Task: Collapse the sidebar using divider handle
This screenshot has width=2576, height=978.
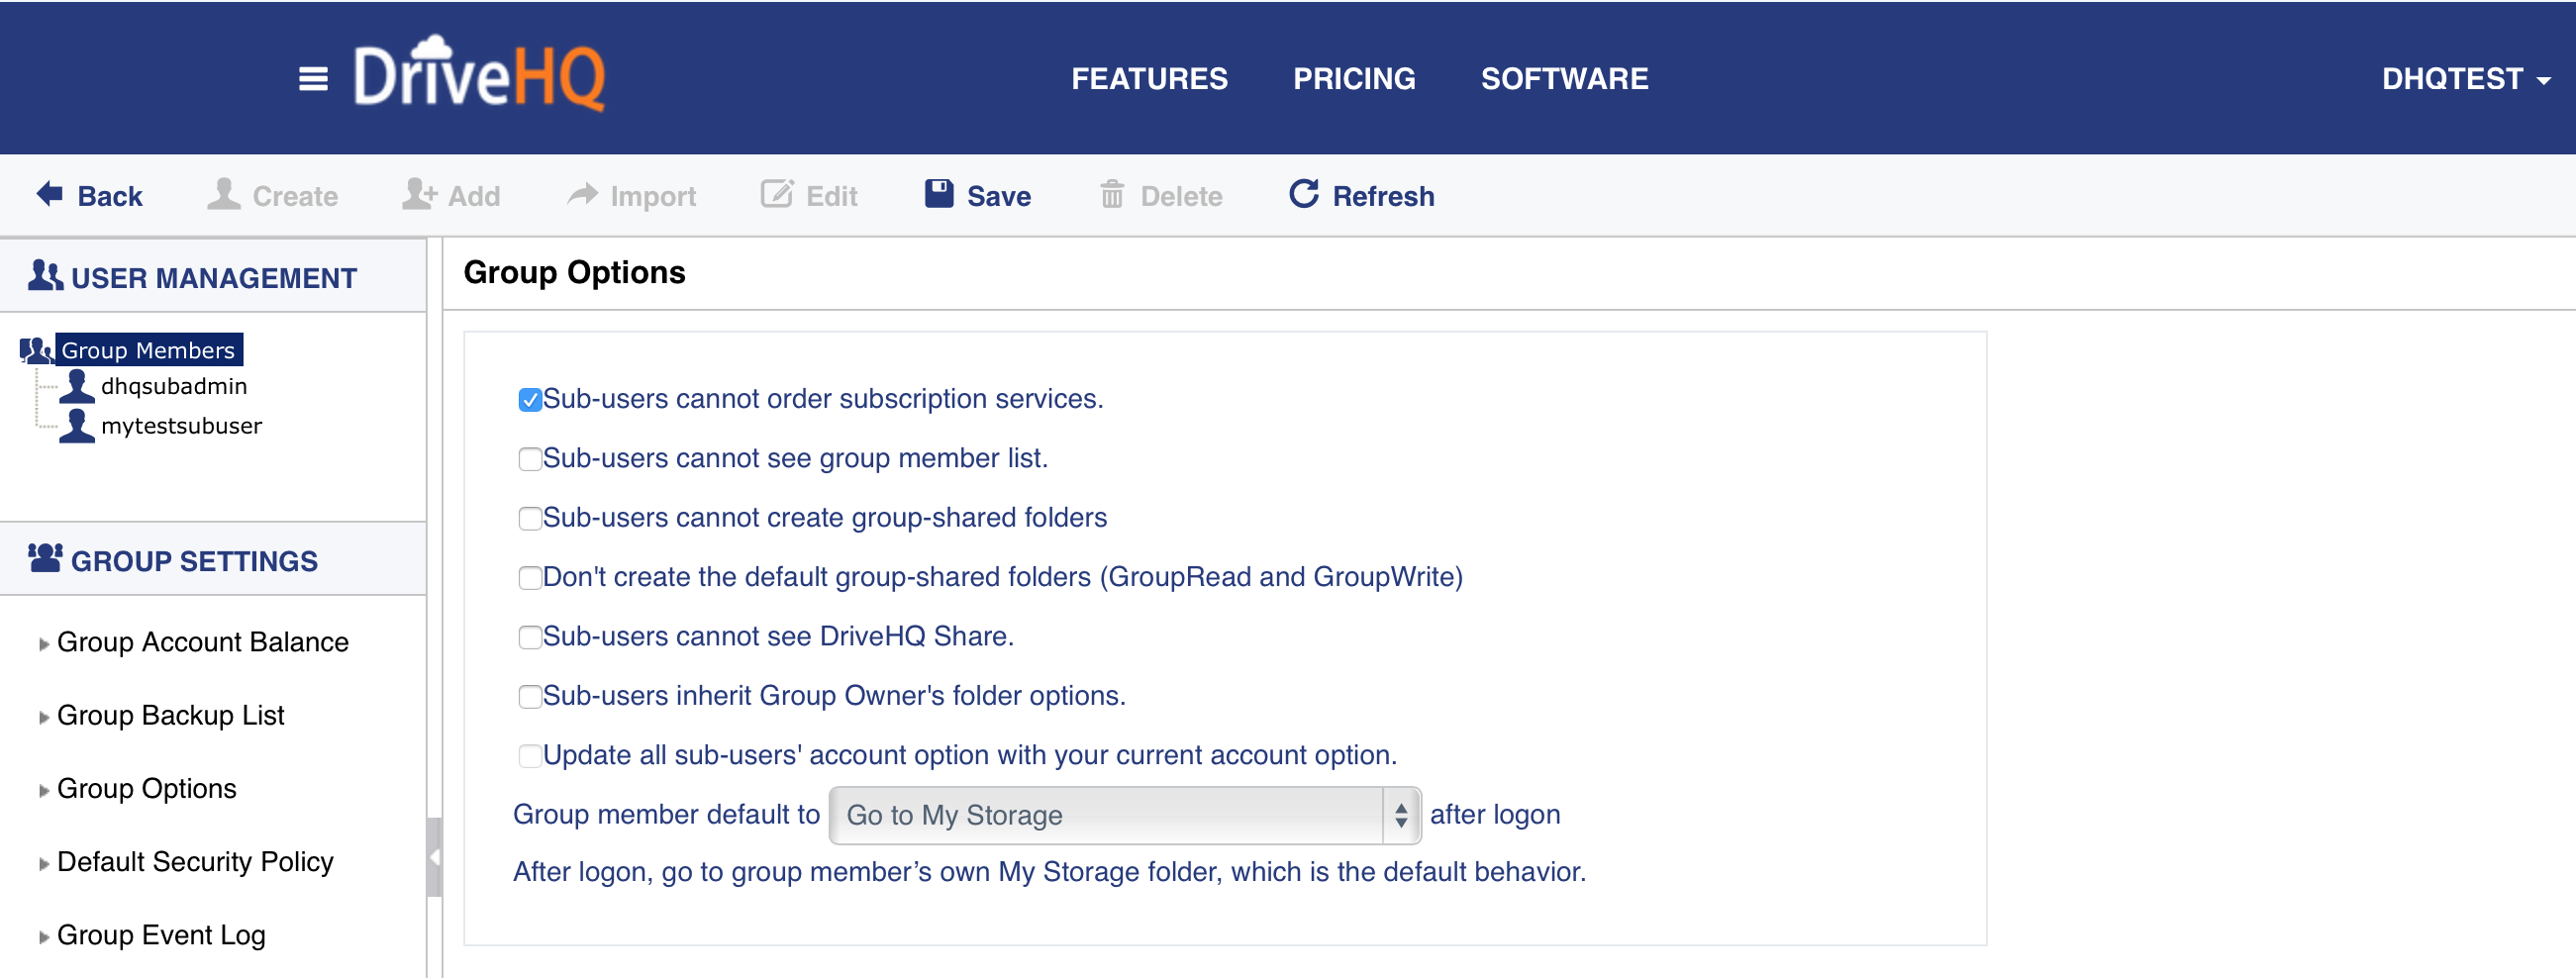Action: tap(434, 857)
